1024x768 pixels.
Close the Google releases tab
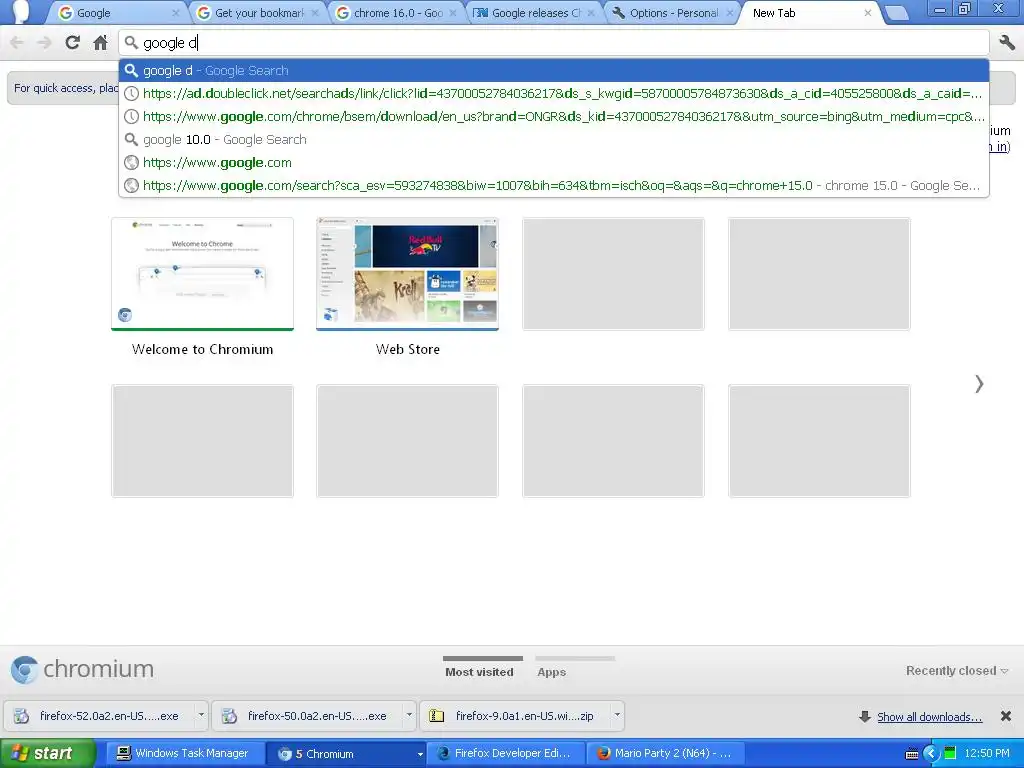tap(591, 13)
